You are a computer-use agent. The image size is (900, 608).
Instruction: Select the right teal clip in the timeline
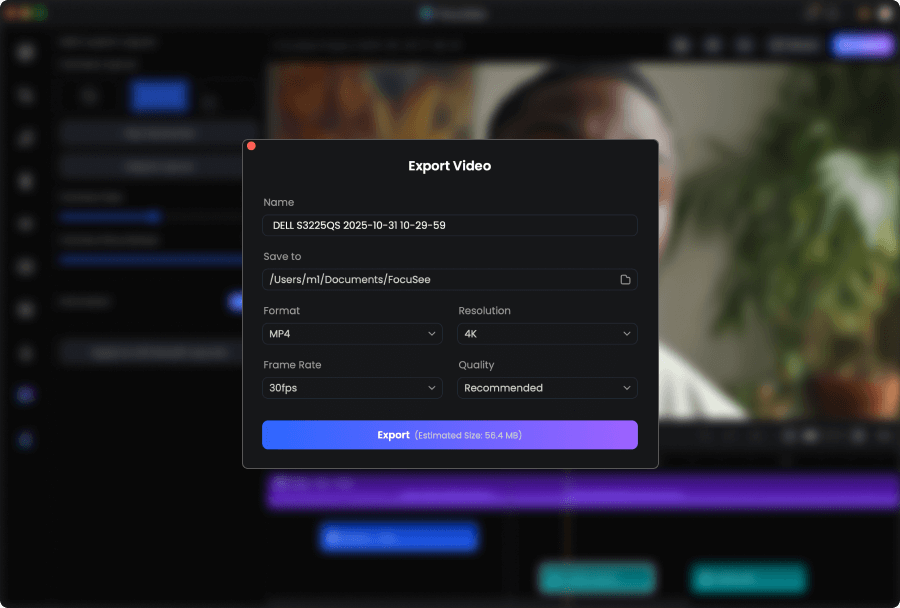(x=748, y=578)
